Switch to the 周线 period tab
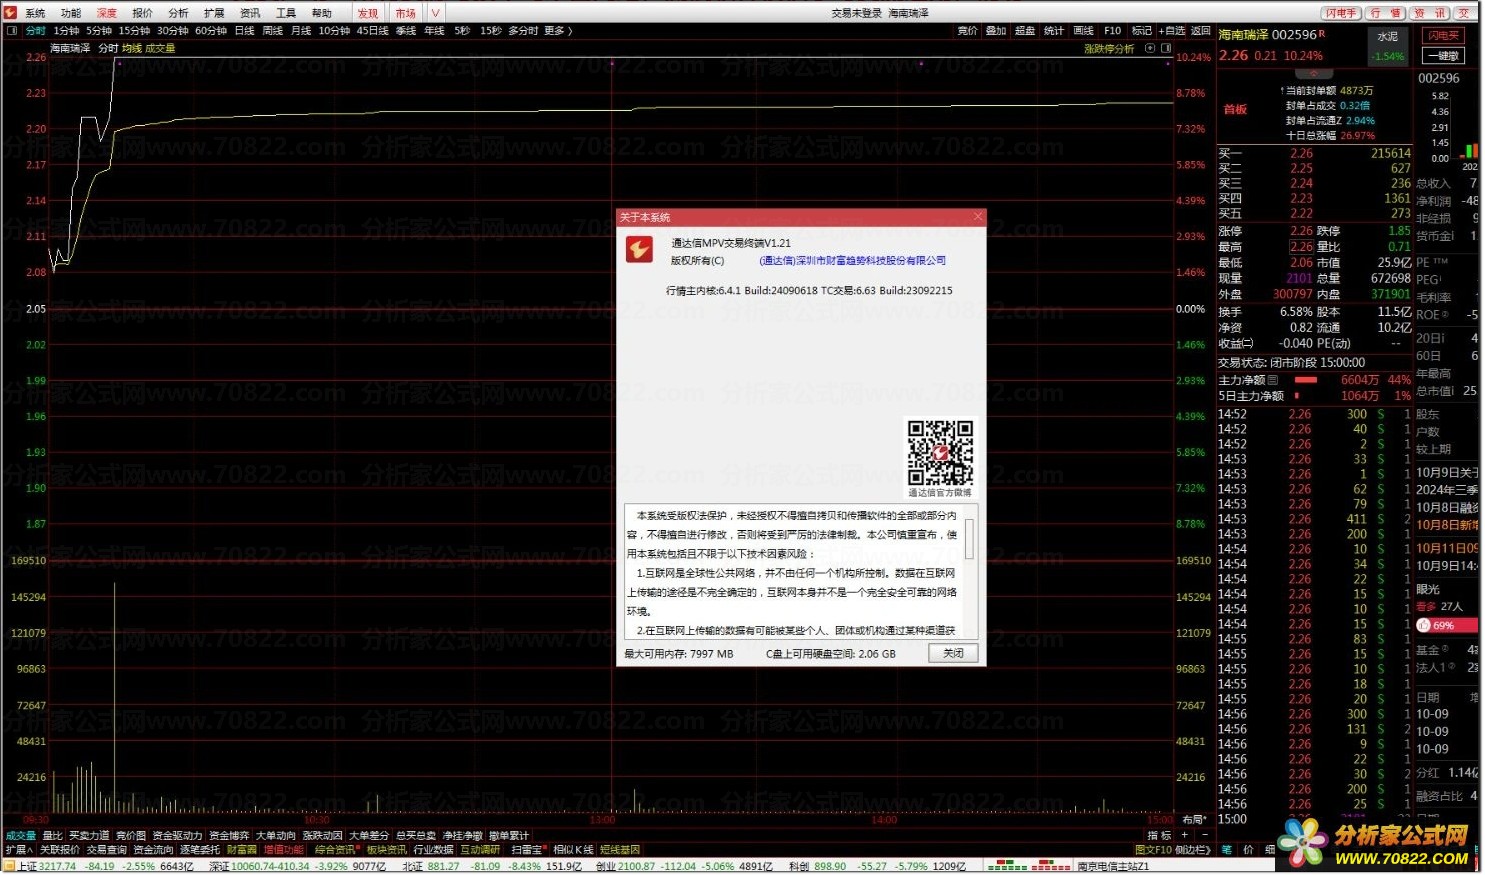 click(273, 31)
